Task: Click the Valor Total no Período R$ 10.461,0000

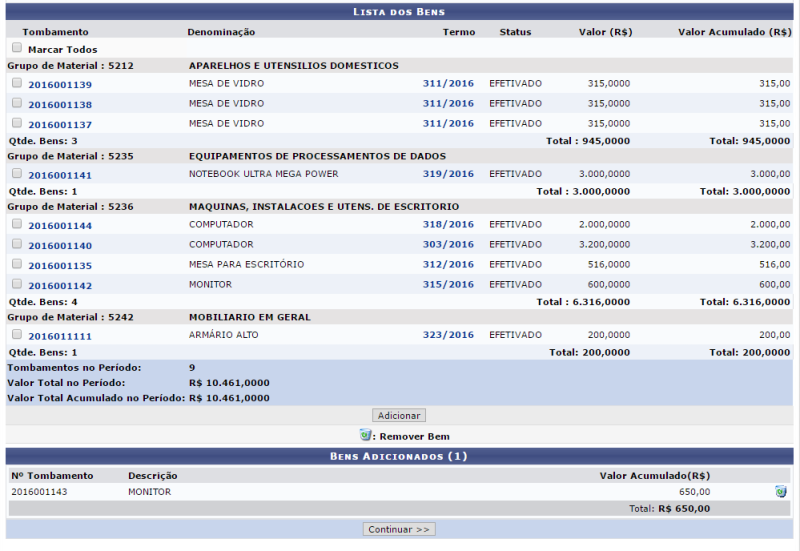Action: pyautogui.click(x=229, y=383)
